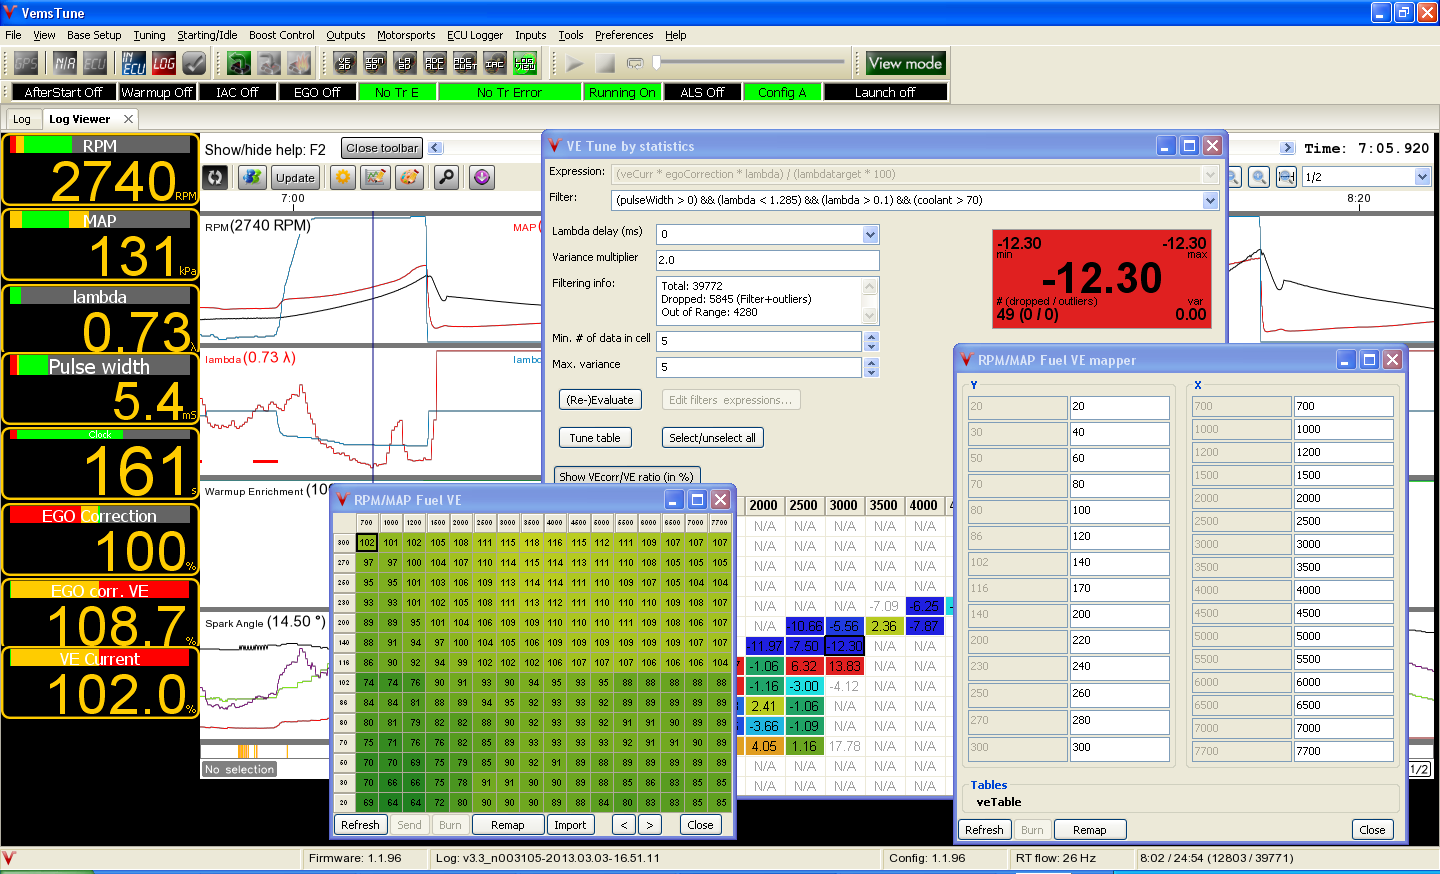Click the magnifier search icon in log toolbar
The image size is (1440, 874).
(446, 177)
